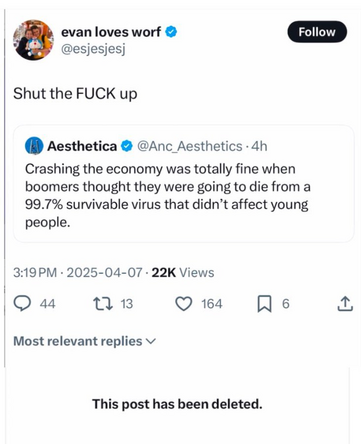Screen dimensions: 361x444
Task: Click the repost arrows icon
Action: tap(103, 304)
